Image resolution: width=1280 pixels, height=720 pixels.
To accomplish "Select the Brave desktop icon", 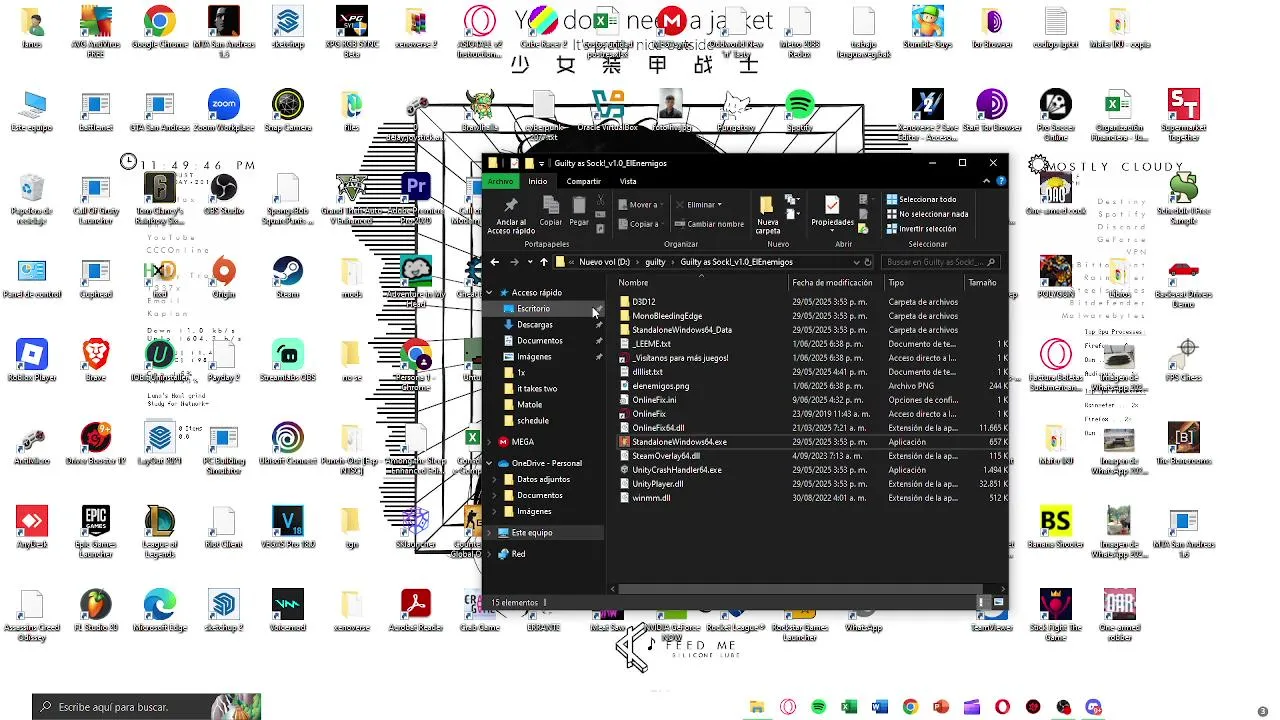I will (x=96, y=361).
